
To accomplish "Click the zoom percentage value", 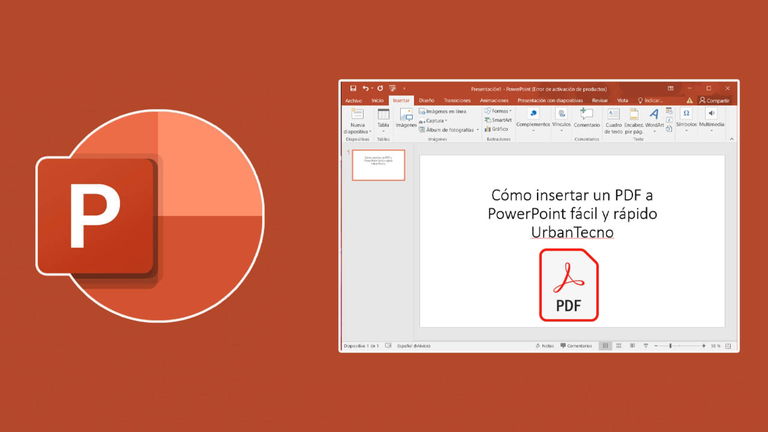I will point(716,346).
